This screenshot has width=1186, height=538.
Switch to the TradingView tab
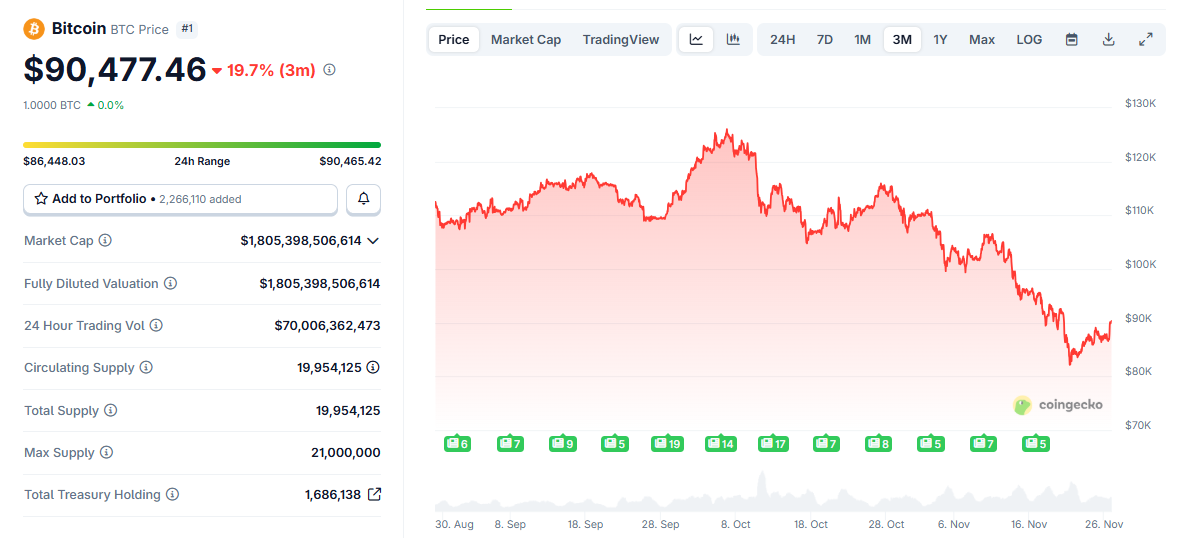621,40
